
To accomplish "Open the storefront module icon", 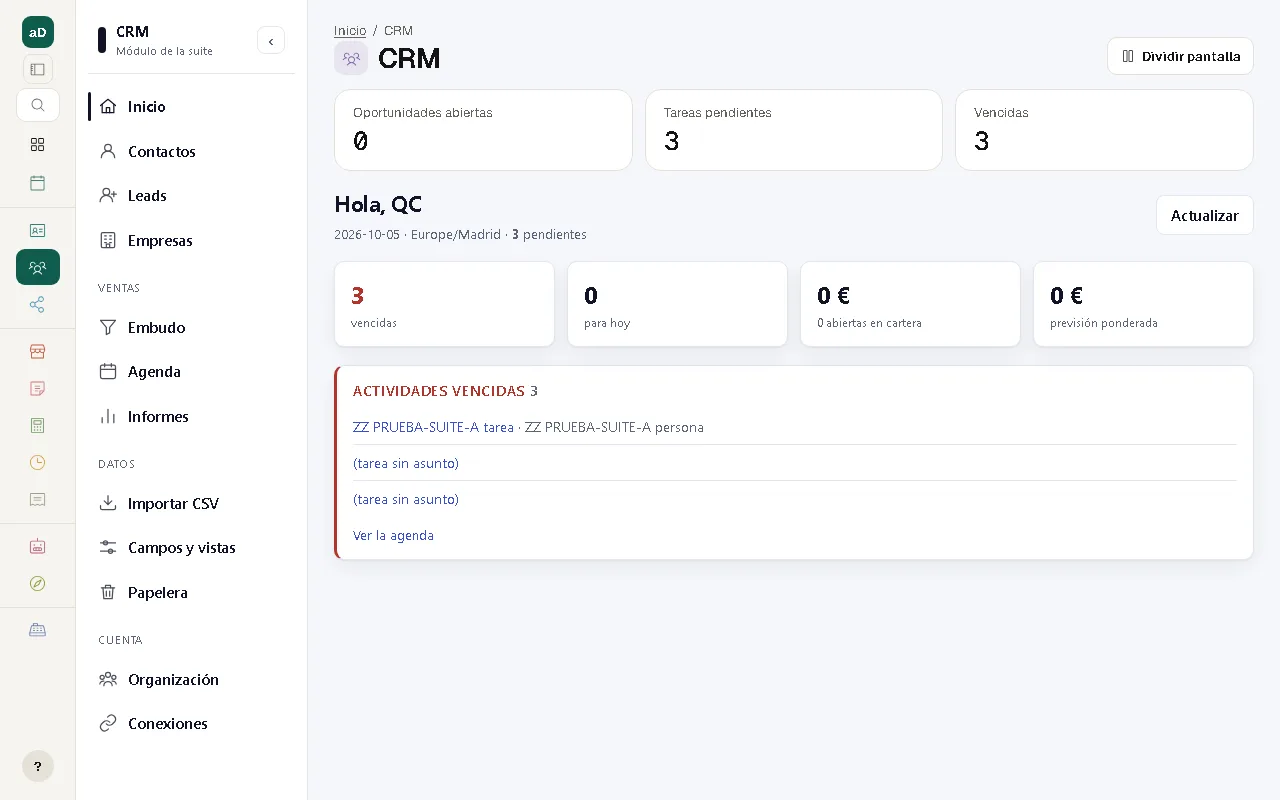I will coord(38,351).
